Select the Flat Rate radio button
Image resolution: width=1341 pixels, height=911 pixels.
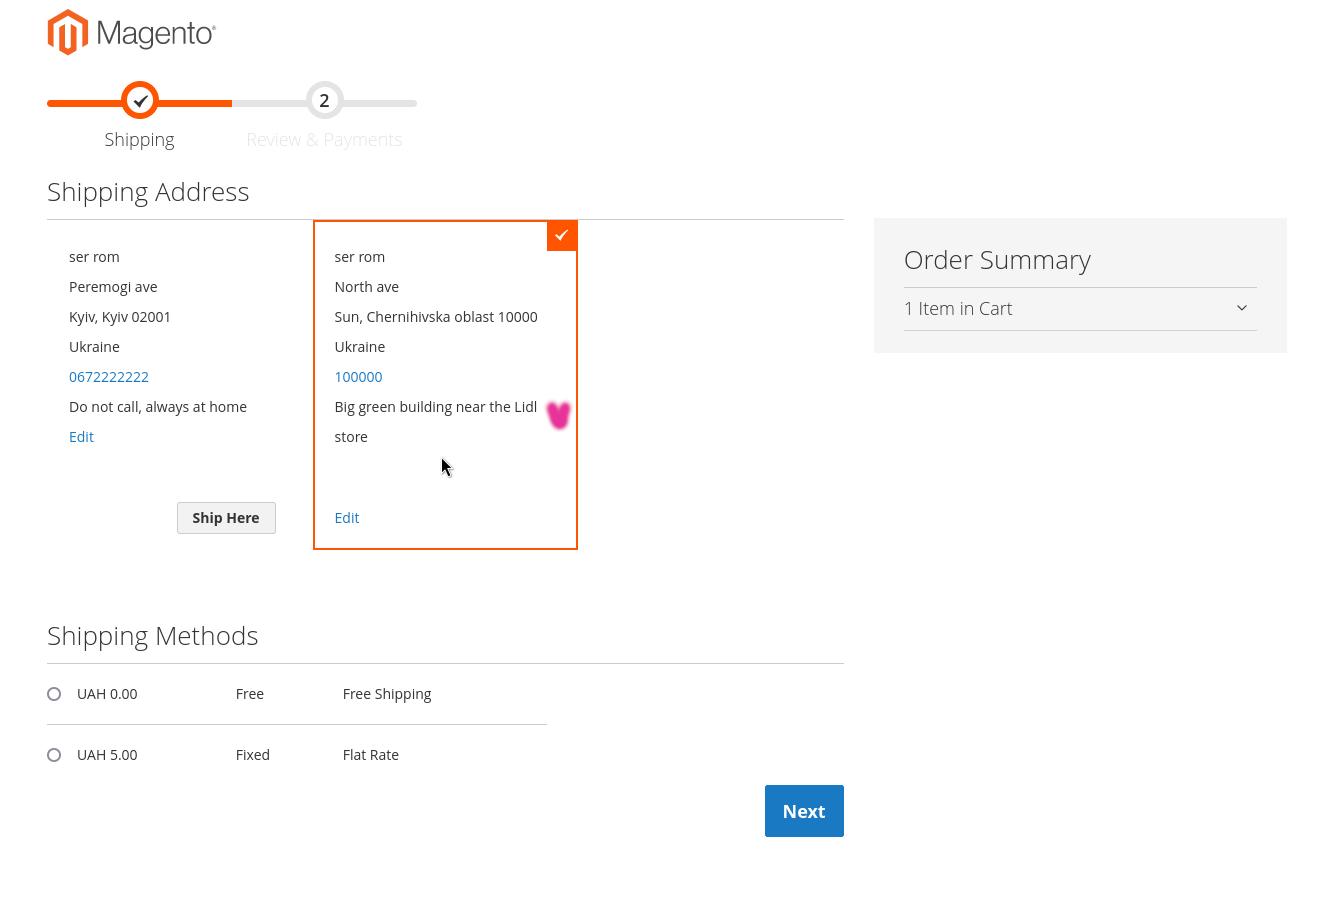[54, 755]
